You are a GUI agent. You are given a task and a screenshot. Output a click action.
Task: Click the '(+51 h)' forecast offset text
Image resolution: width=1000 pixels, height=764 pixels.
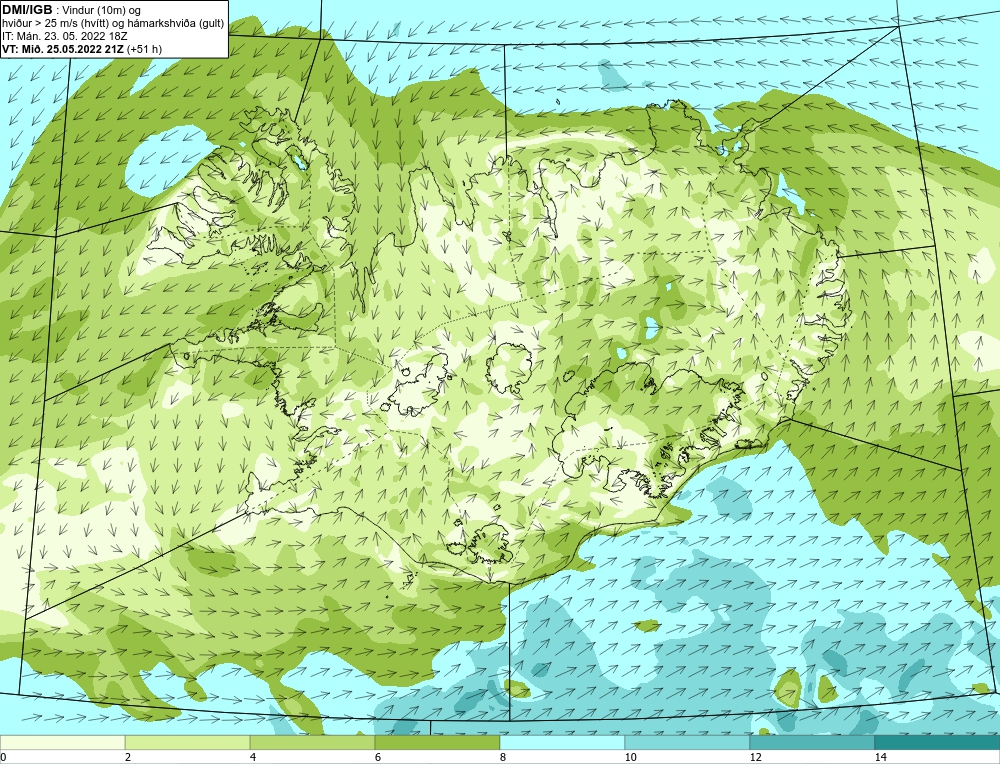tap(145, 49)
